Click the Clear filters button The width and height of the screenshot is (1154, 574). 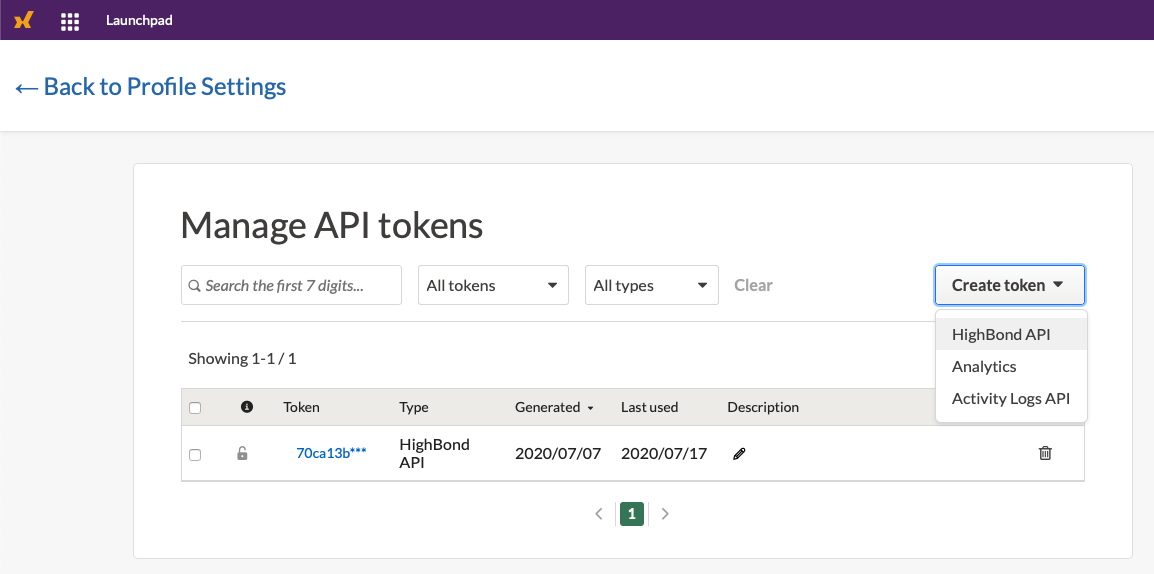[x=753, y=285]
